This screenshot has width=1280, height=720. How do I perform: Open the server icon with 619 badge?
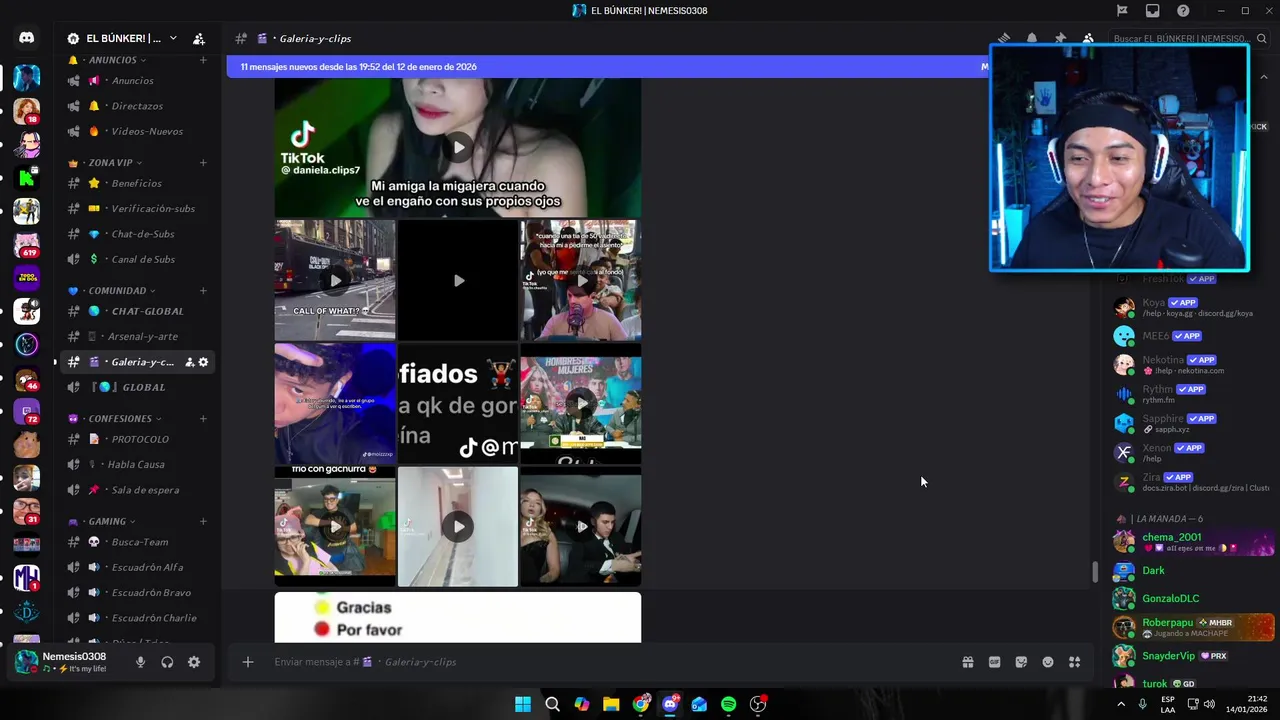click(x=27, y=245)
